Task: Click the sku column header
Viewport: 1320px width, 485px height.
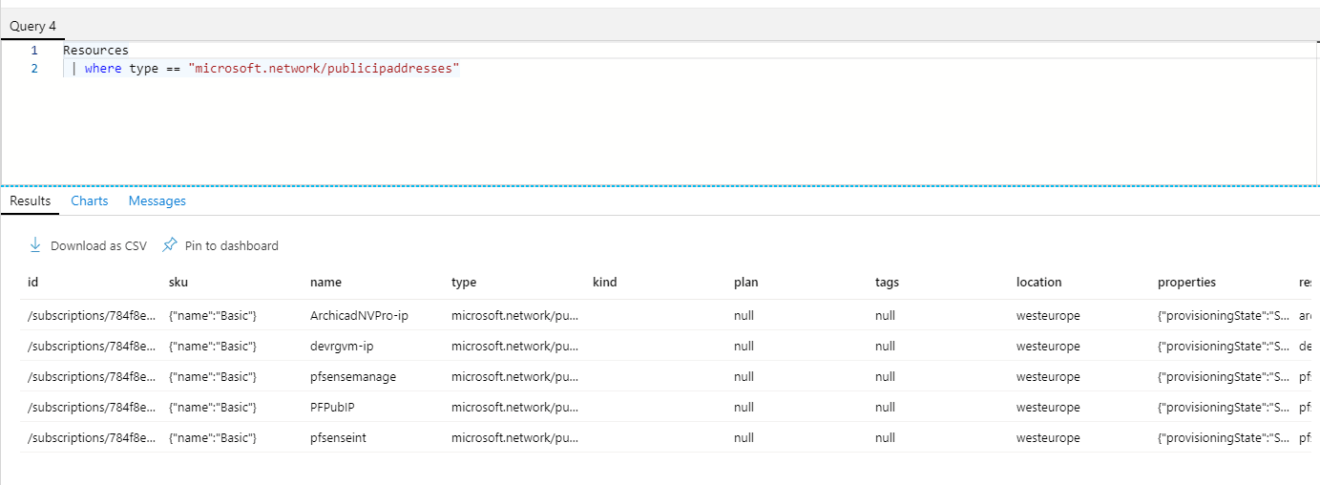Action: (x=178, y=282)
